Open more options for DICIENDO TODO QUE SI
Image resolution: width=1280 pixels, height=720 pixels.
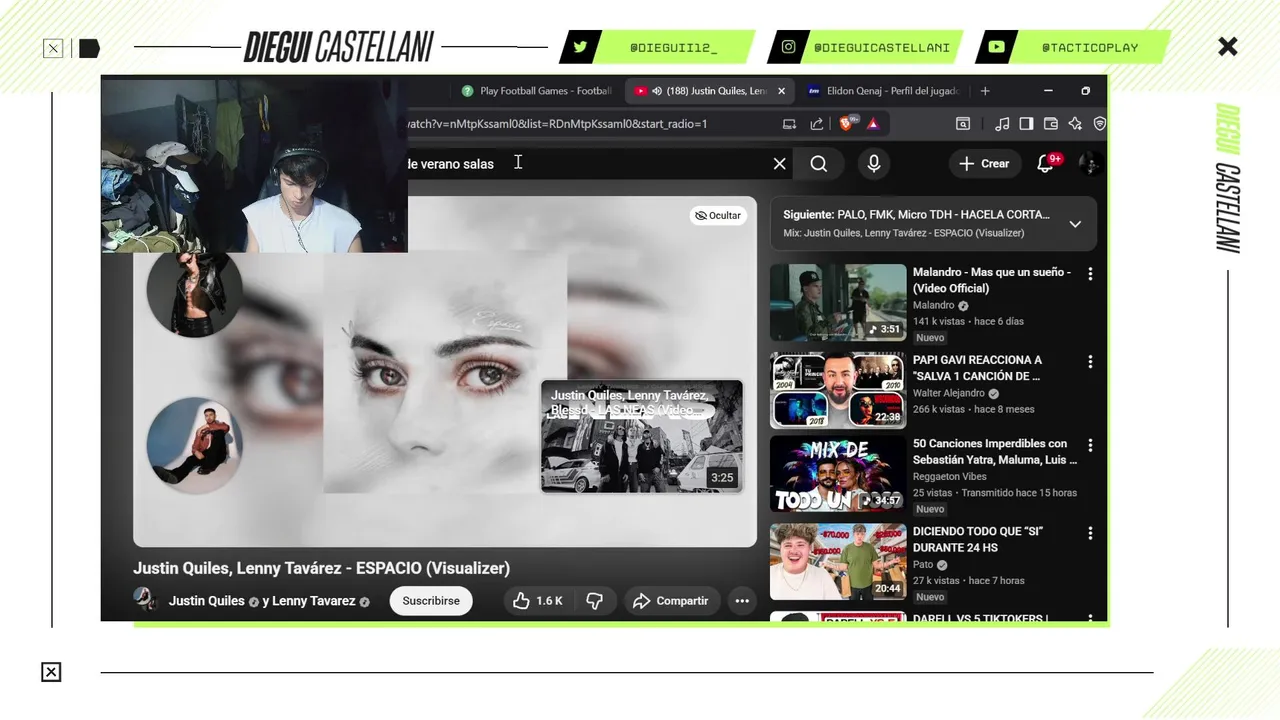pyautogui.click(x=1090, y=533)
